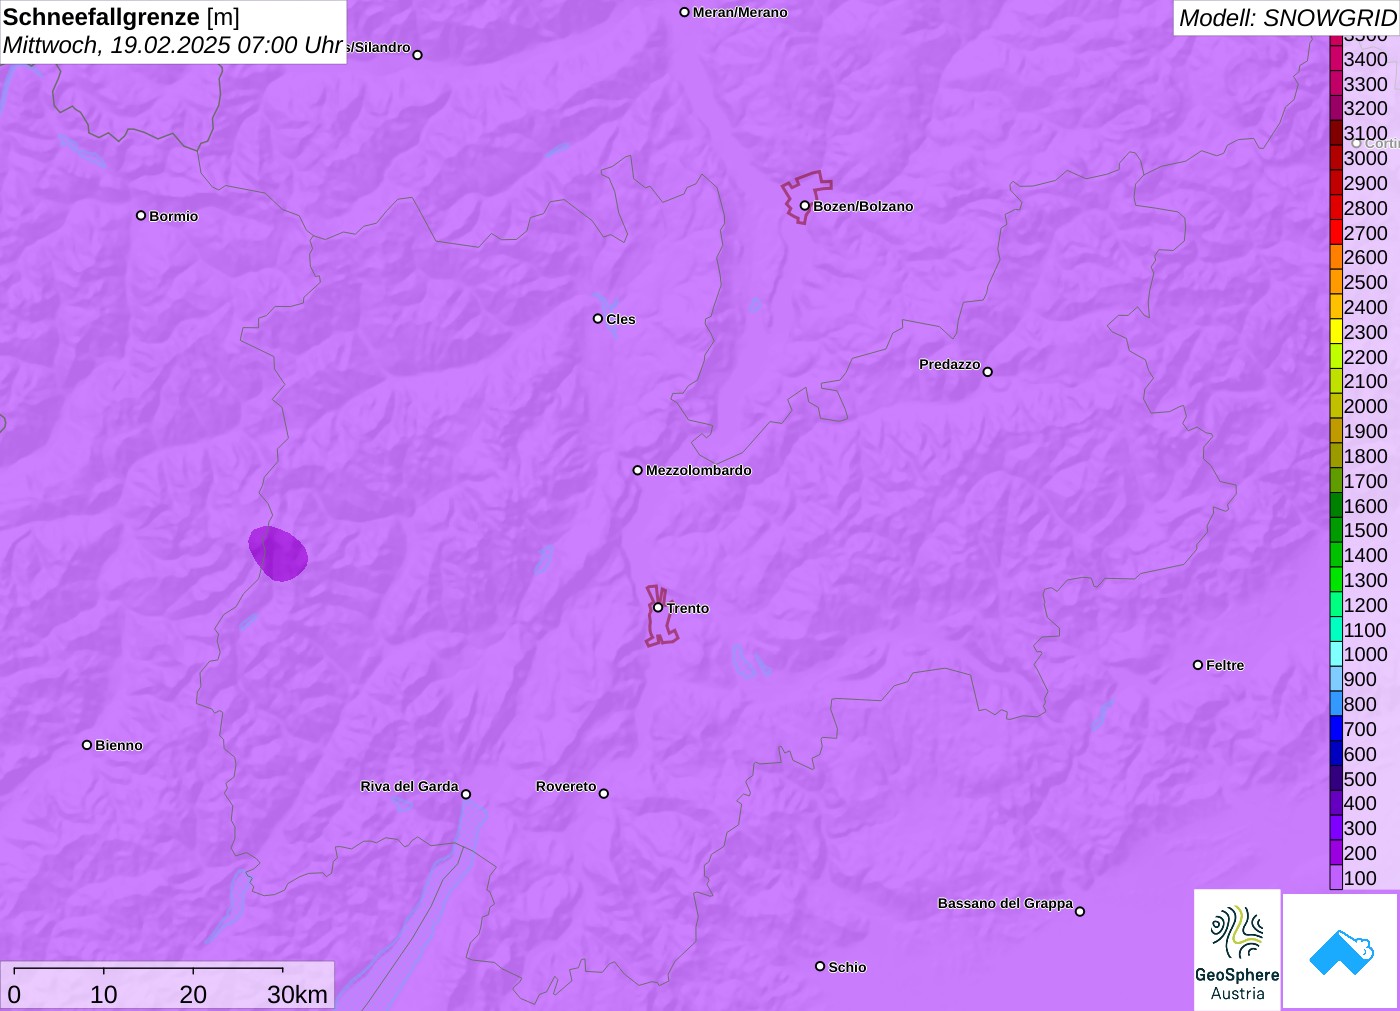Screen dimensions: 1400x1011
Task: Click the 20 mark on scale bar
Action: (193, 994)
